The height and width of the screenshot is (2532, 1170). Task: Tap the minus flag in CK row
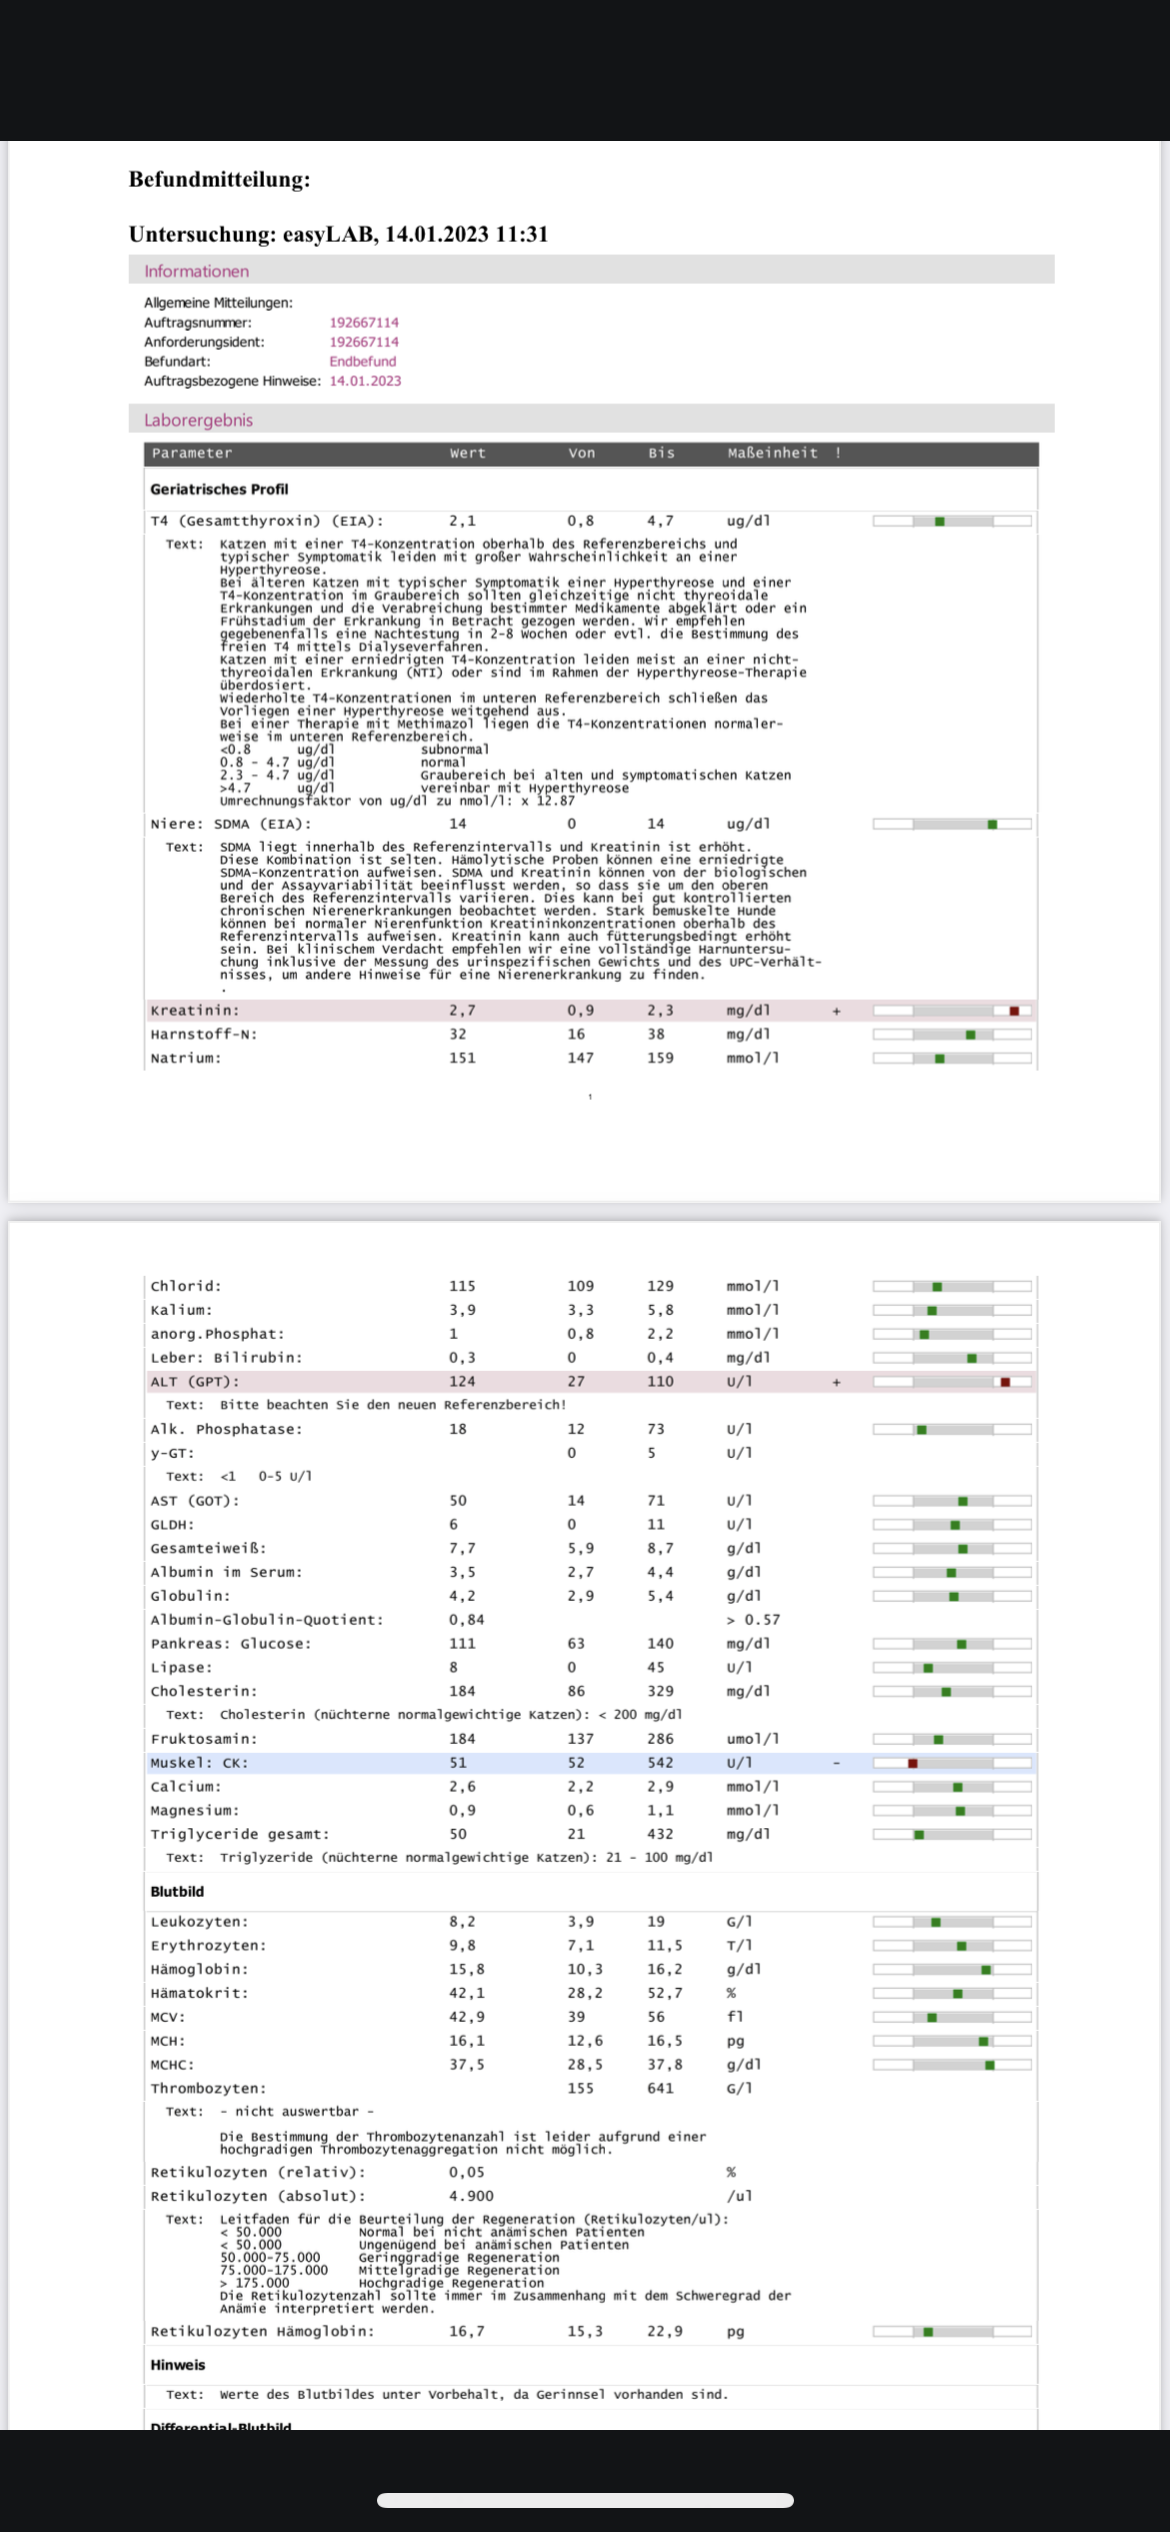[837, 1763]
